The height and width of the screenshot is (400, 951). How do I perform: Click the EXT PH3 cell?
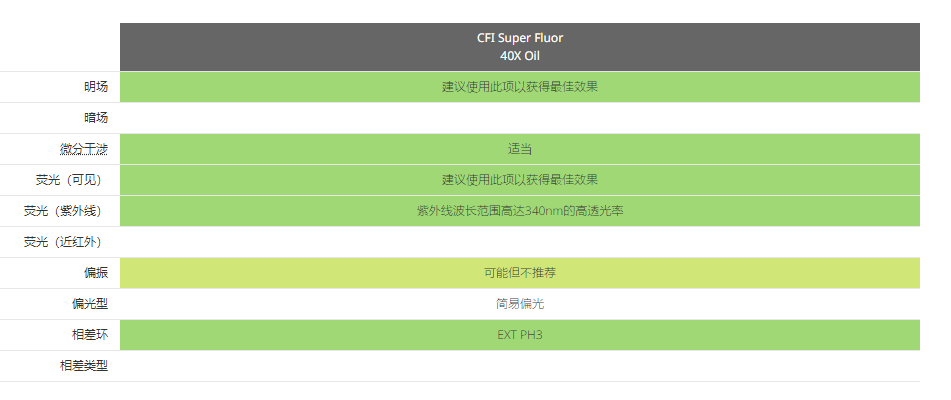(519, 335)
